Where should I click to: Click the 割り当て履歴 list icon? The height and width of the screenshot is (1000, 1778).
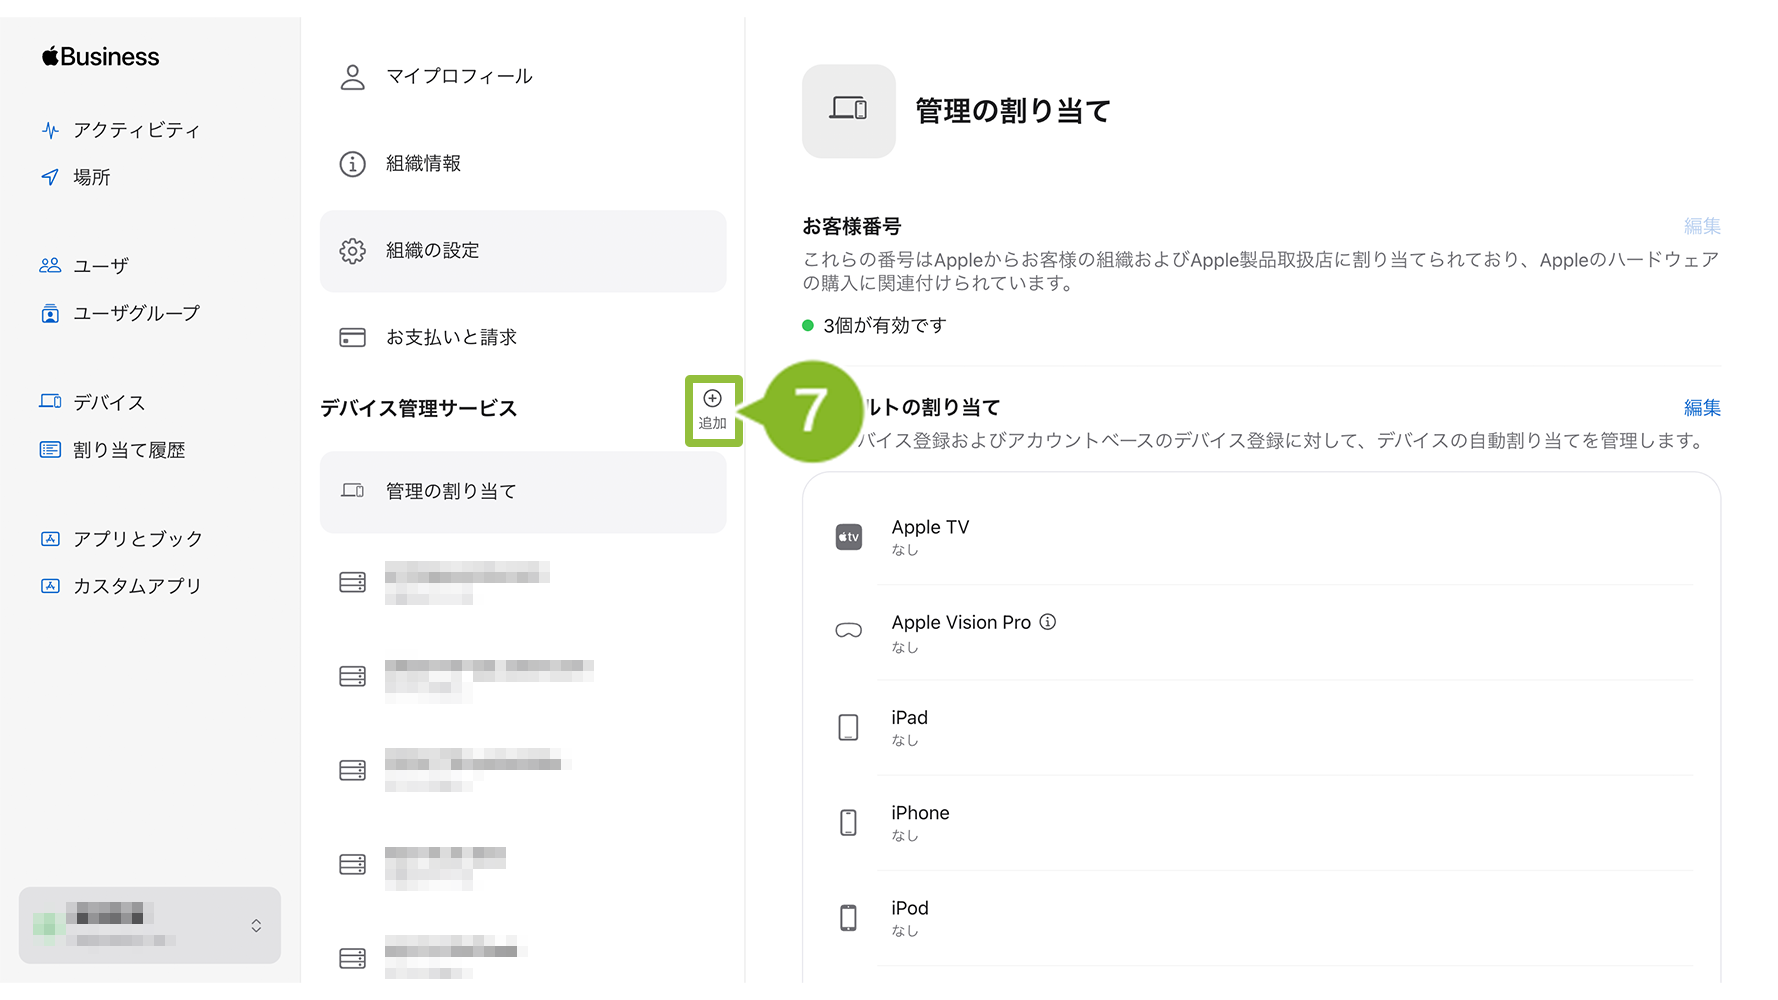pos(50,450)
